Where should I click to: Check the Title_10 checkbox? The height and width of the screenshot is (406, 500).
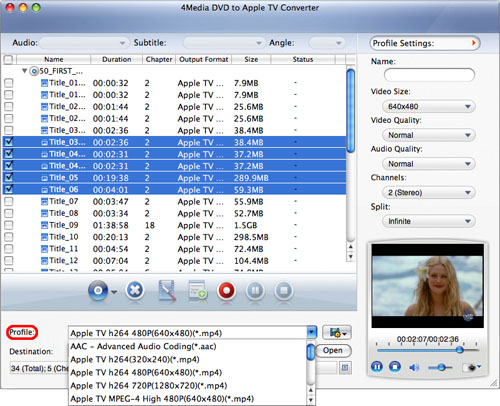click(x=9, y=237)
